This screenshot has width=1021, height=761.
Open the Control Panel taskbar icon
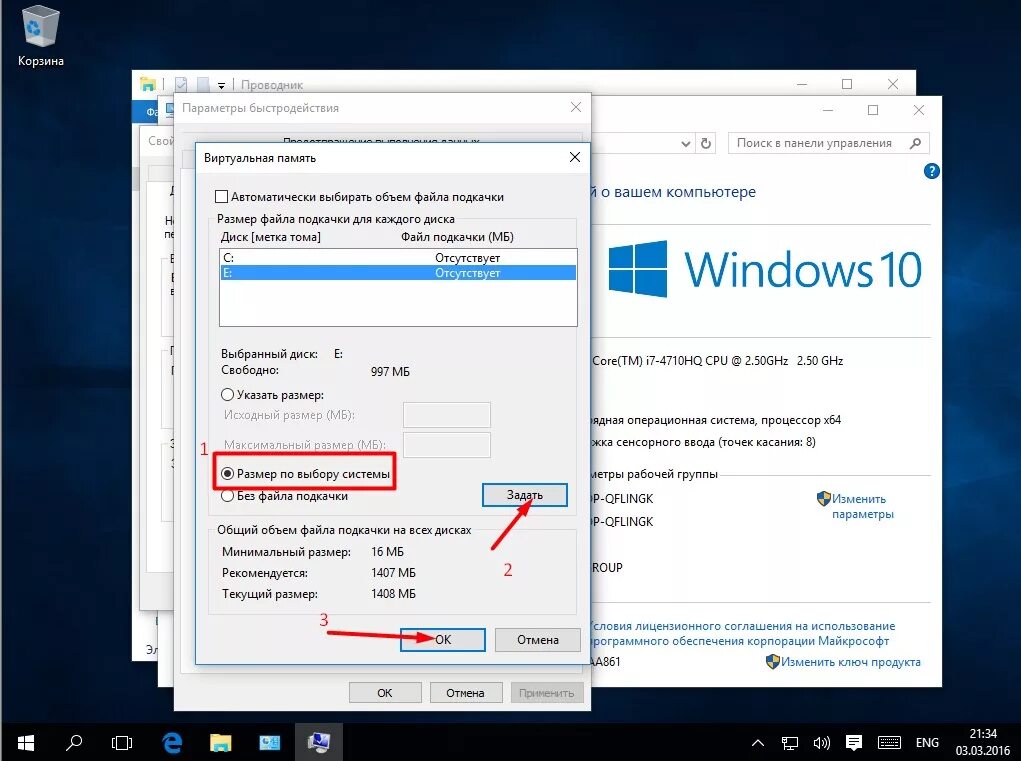(x=269, y=742)
